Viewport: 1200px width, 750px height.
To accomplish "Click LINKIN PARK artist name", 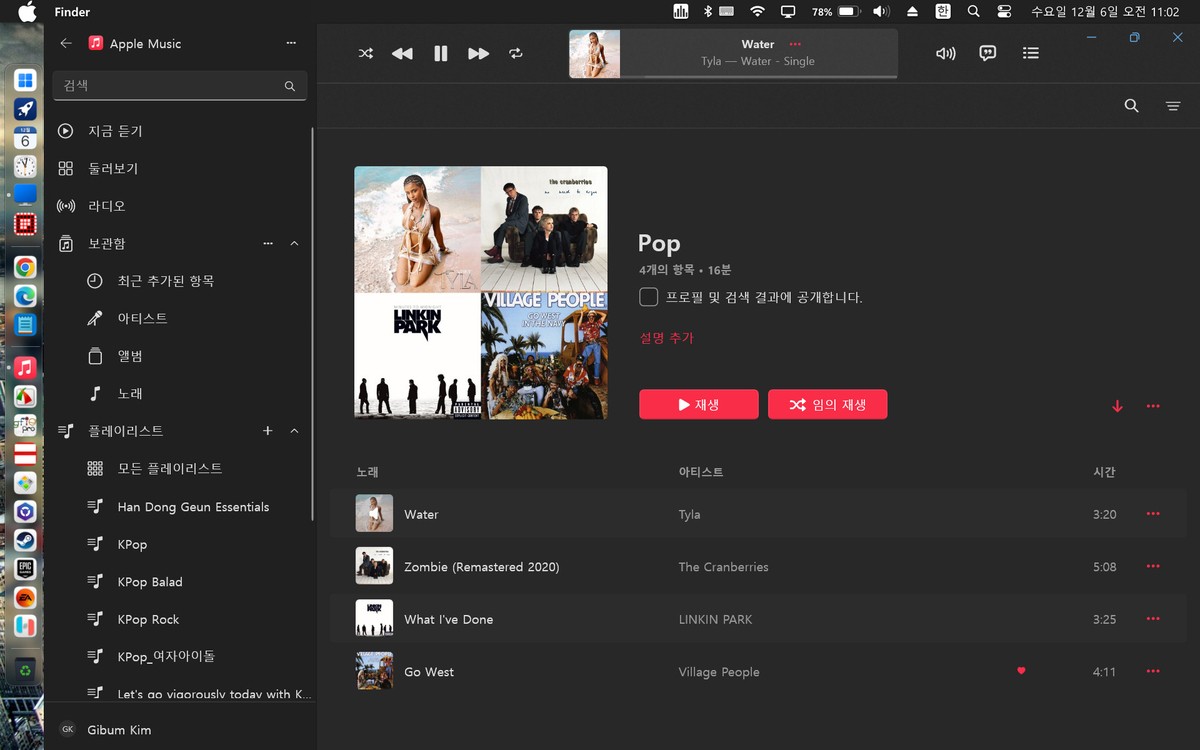I will click(x=715, y=619).
